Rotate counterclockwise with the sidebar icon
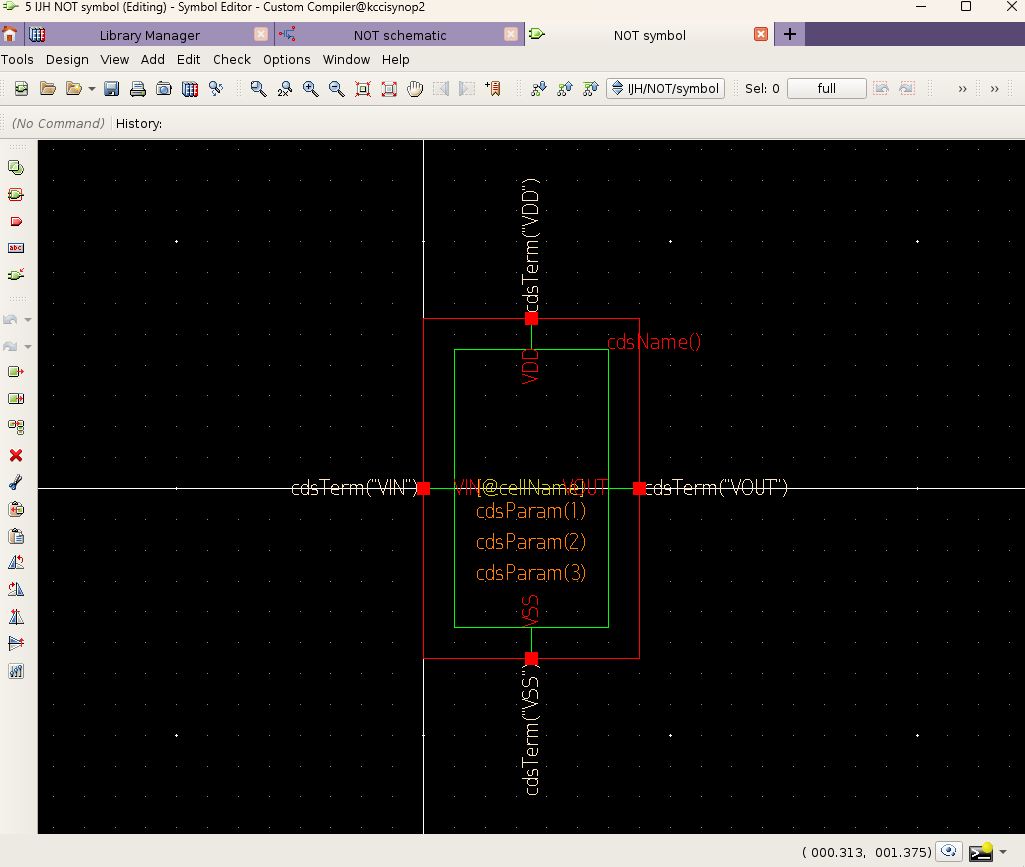1025x867 pixels. tap(16, 562)
